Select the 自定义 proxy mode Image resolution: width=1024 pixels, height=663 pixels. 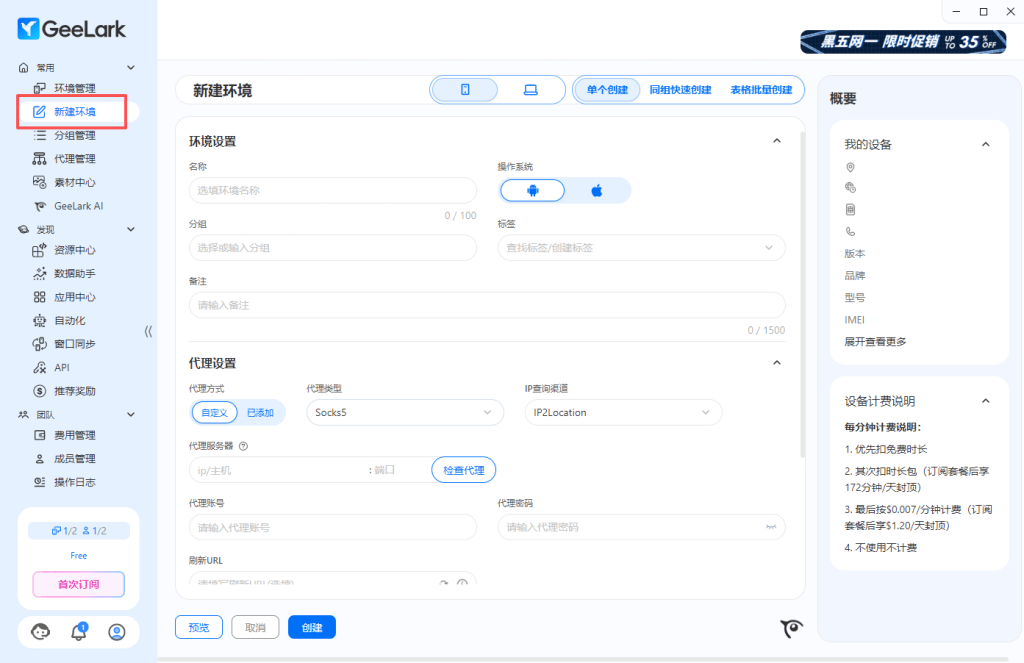pyautogui.click(x=215, y=412)
